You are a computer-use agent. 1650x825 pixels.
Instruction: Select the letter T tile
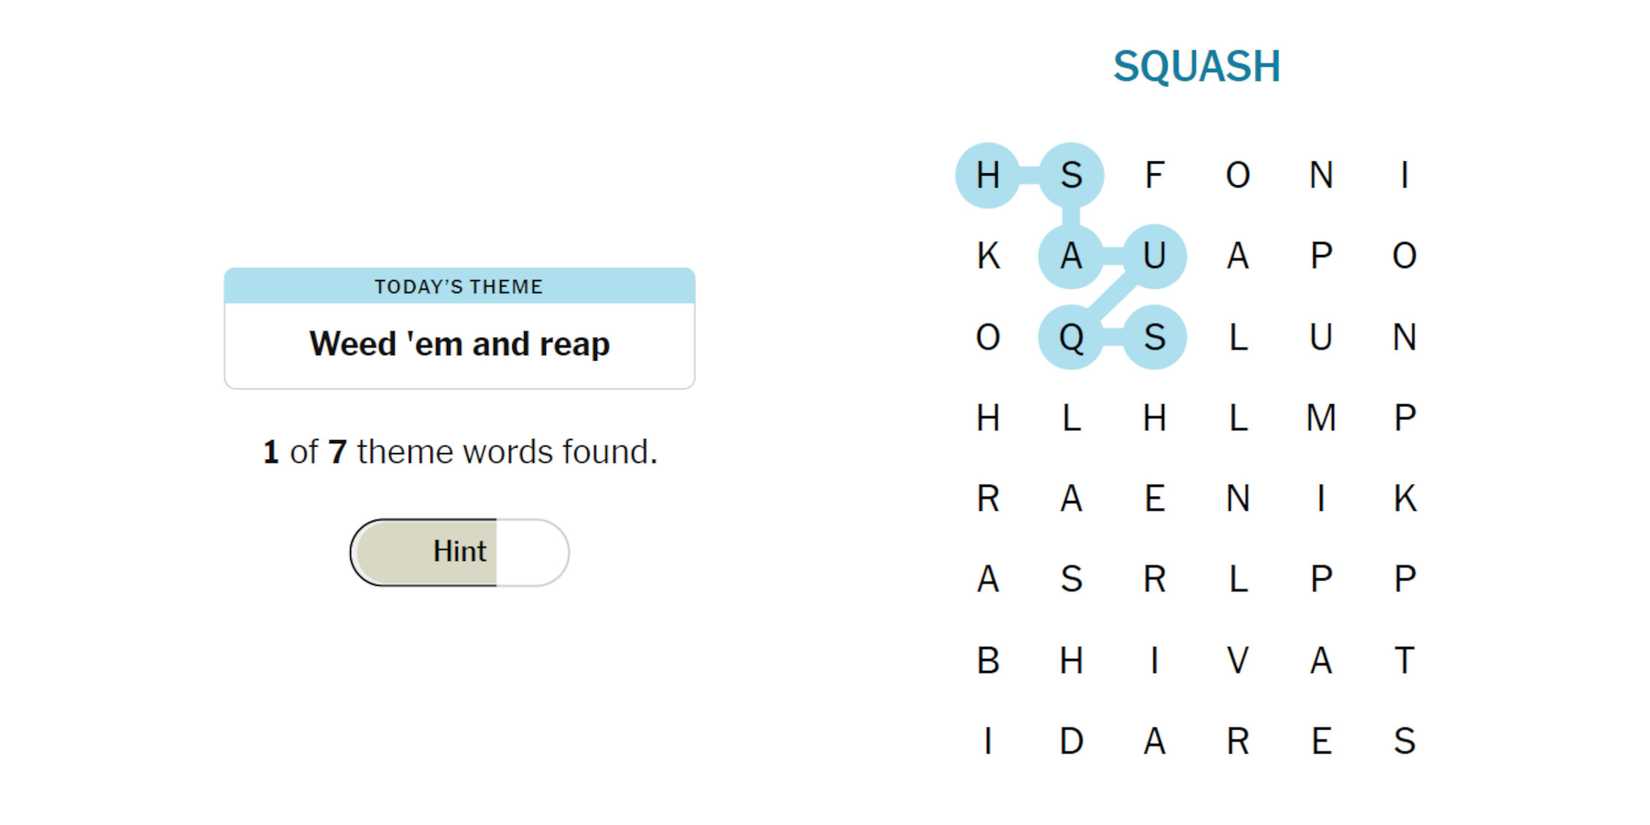[x=1404, y=661]
